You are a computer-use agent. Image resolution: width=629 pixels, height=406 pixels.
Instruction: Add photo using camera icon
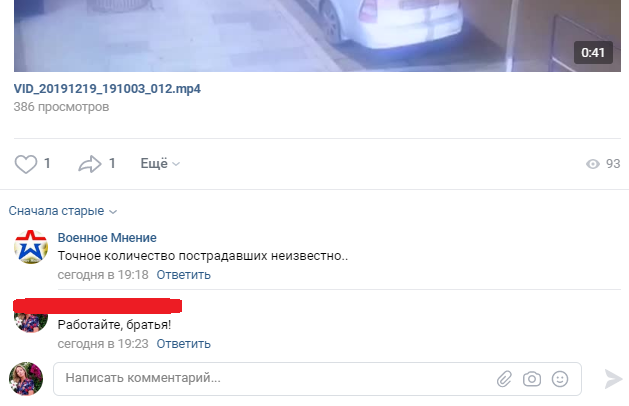[532, 379]
